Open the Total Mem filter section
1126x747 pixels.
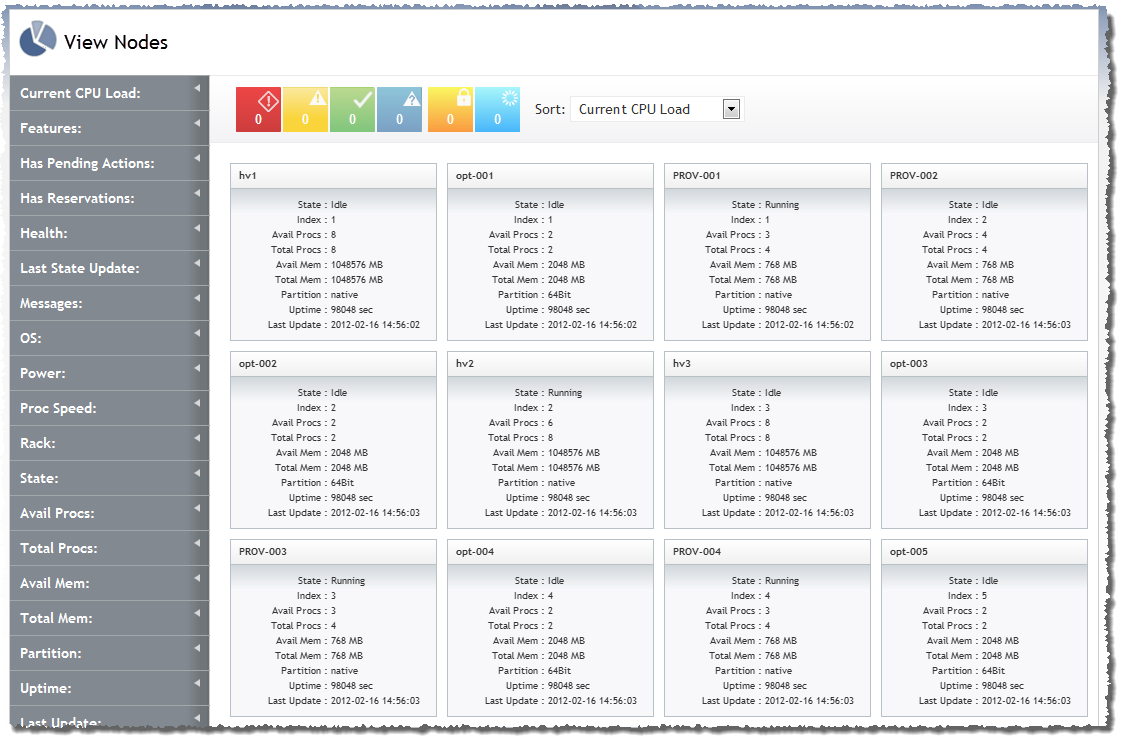pos(109,618)
